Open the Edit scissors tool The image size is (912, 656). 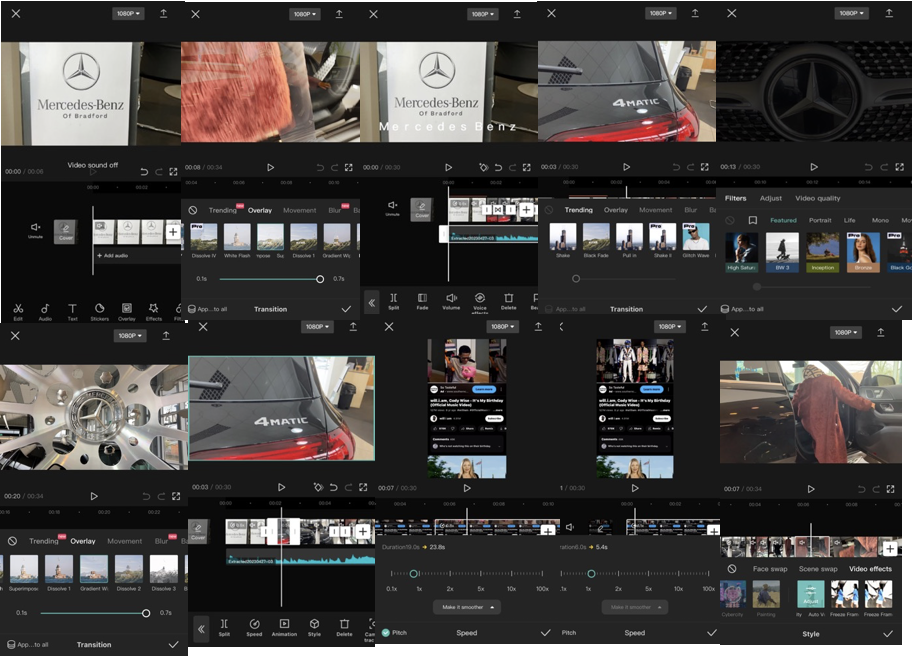[18, 311]
